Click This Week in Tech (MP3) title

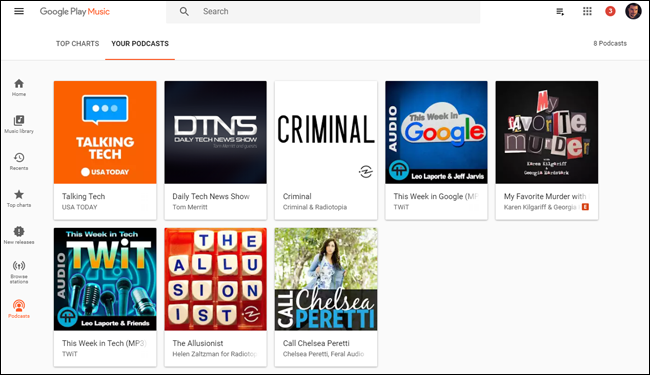point(104,343)
